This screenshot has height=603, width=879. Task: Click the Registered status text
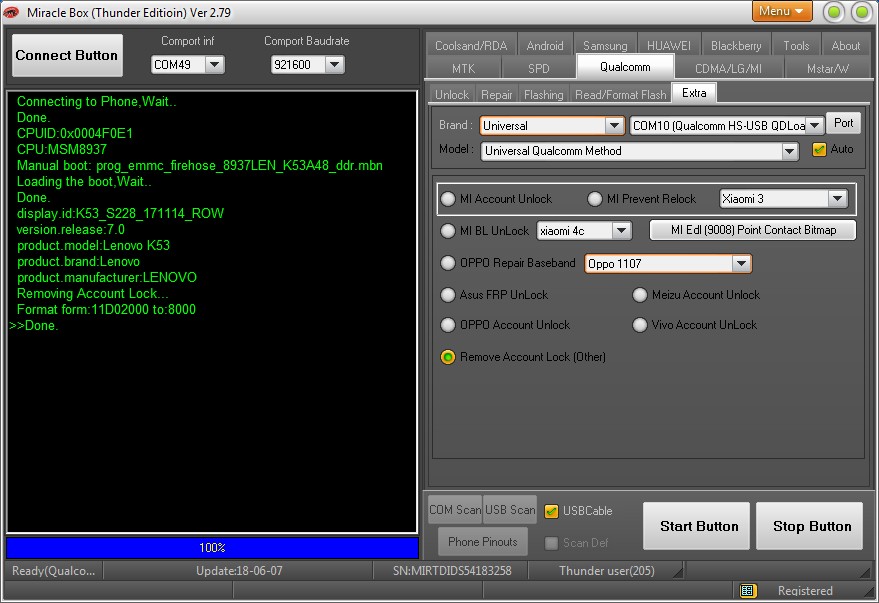pos(805,591)
